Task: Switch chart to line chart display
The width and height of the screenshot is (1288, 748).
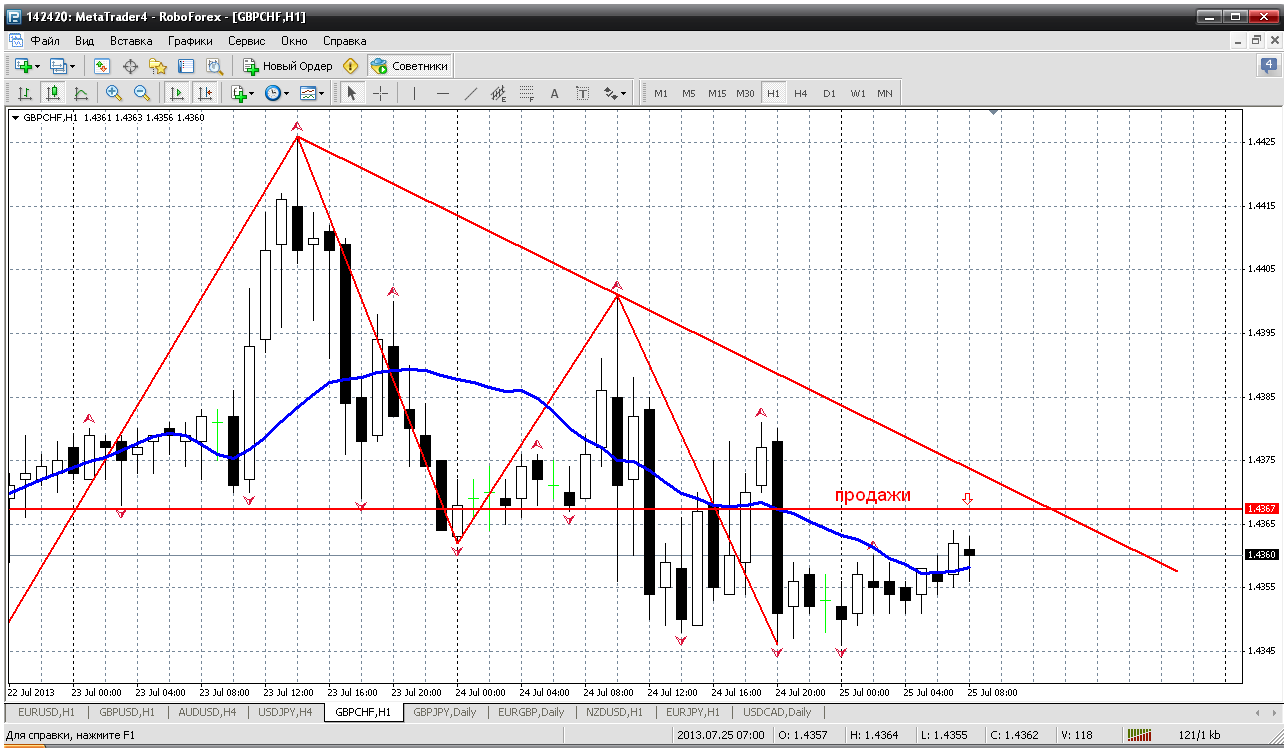Action: (x=81, y=93)
